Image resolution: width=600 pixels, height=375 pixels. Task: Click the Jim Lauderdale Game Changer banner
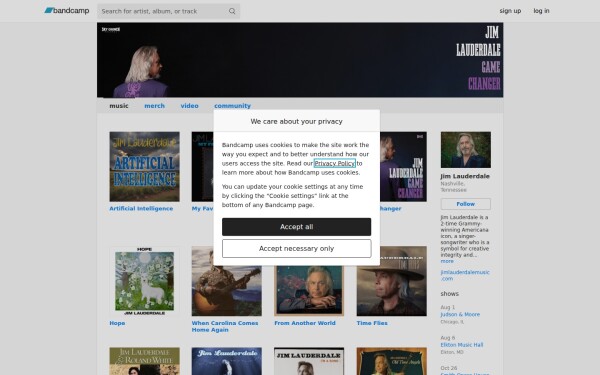300,60
